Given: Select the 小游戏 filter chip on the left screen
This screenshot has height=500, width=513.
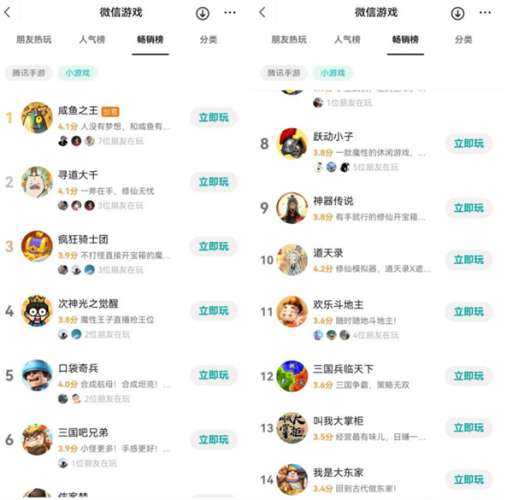Looking at the screenshot, I should coord(78,73).
